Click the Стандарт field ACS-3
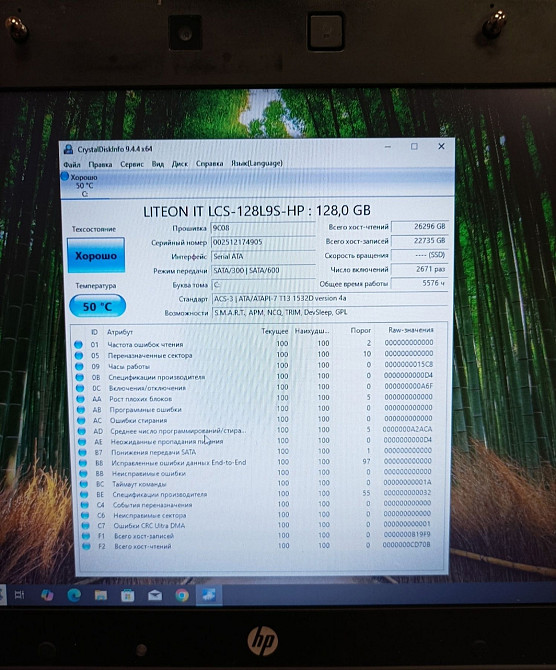Viewport: 556px width, 670px height. [x=329, y=298]
